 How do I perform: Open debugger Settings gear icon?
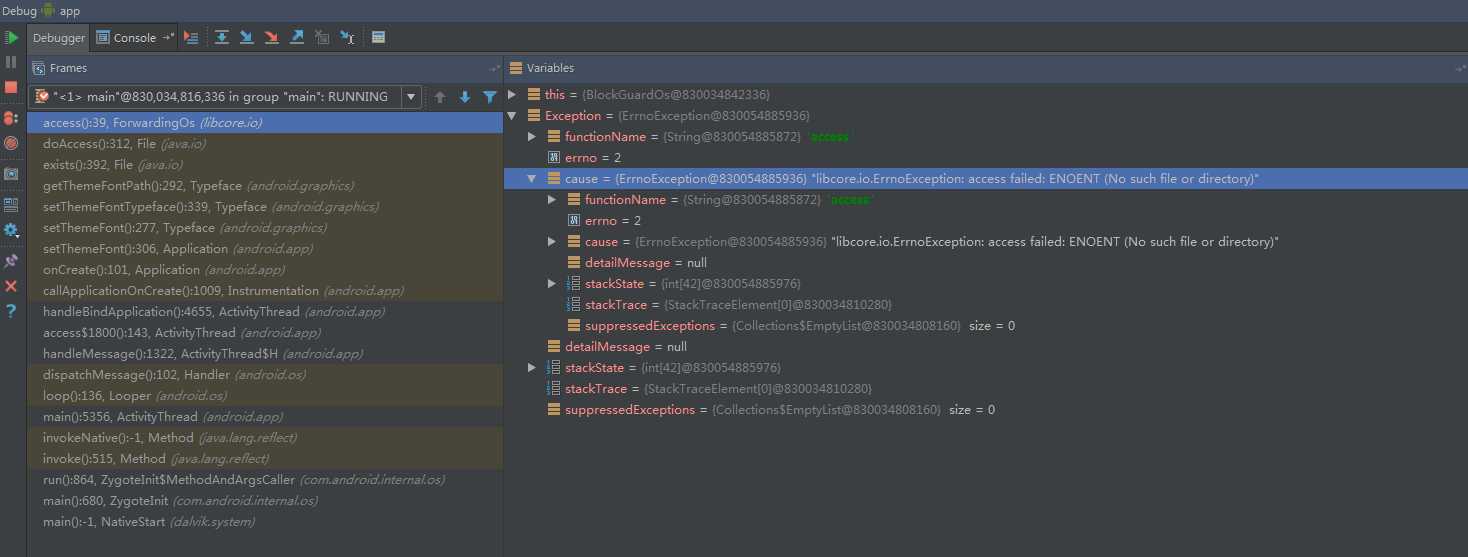[11, 230]
